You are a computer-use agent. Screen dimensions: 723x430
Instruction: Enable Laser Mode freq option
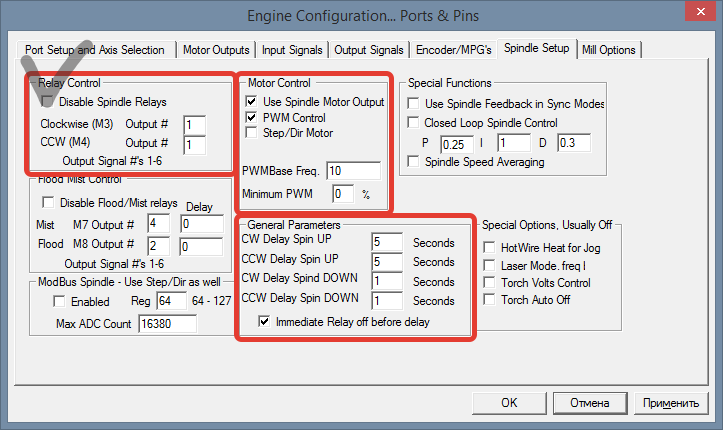click(490, 264)
